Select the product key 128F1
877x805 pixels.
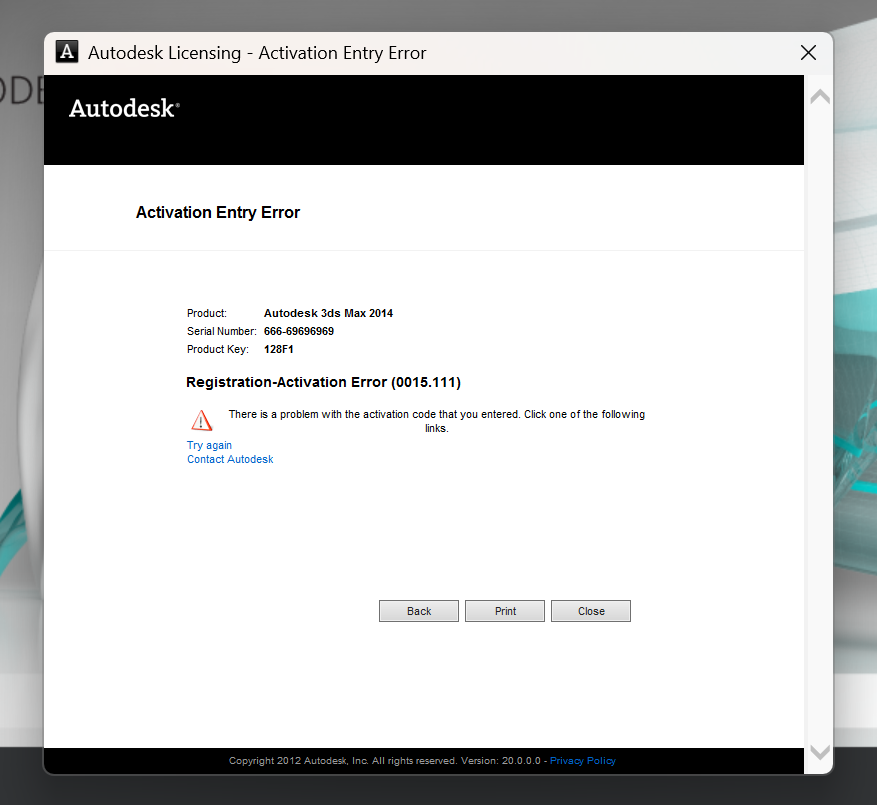tap(279, 349)
